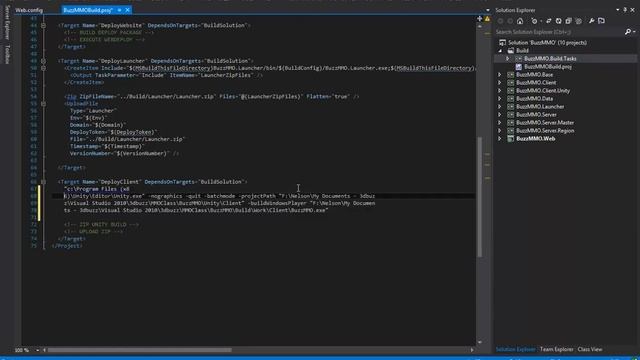Open the Toolbox side tab
Screen dimensions: 640x360
click(7, 54)
